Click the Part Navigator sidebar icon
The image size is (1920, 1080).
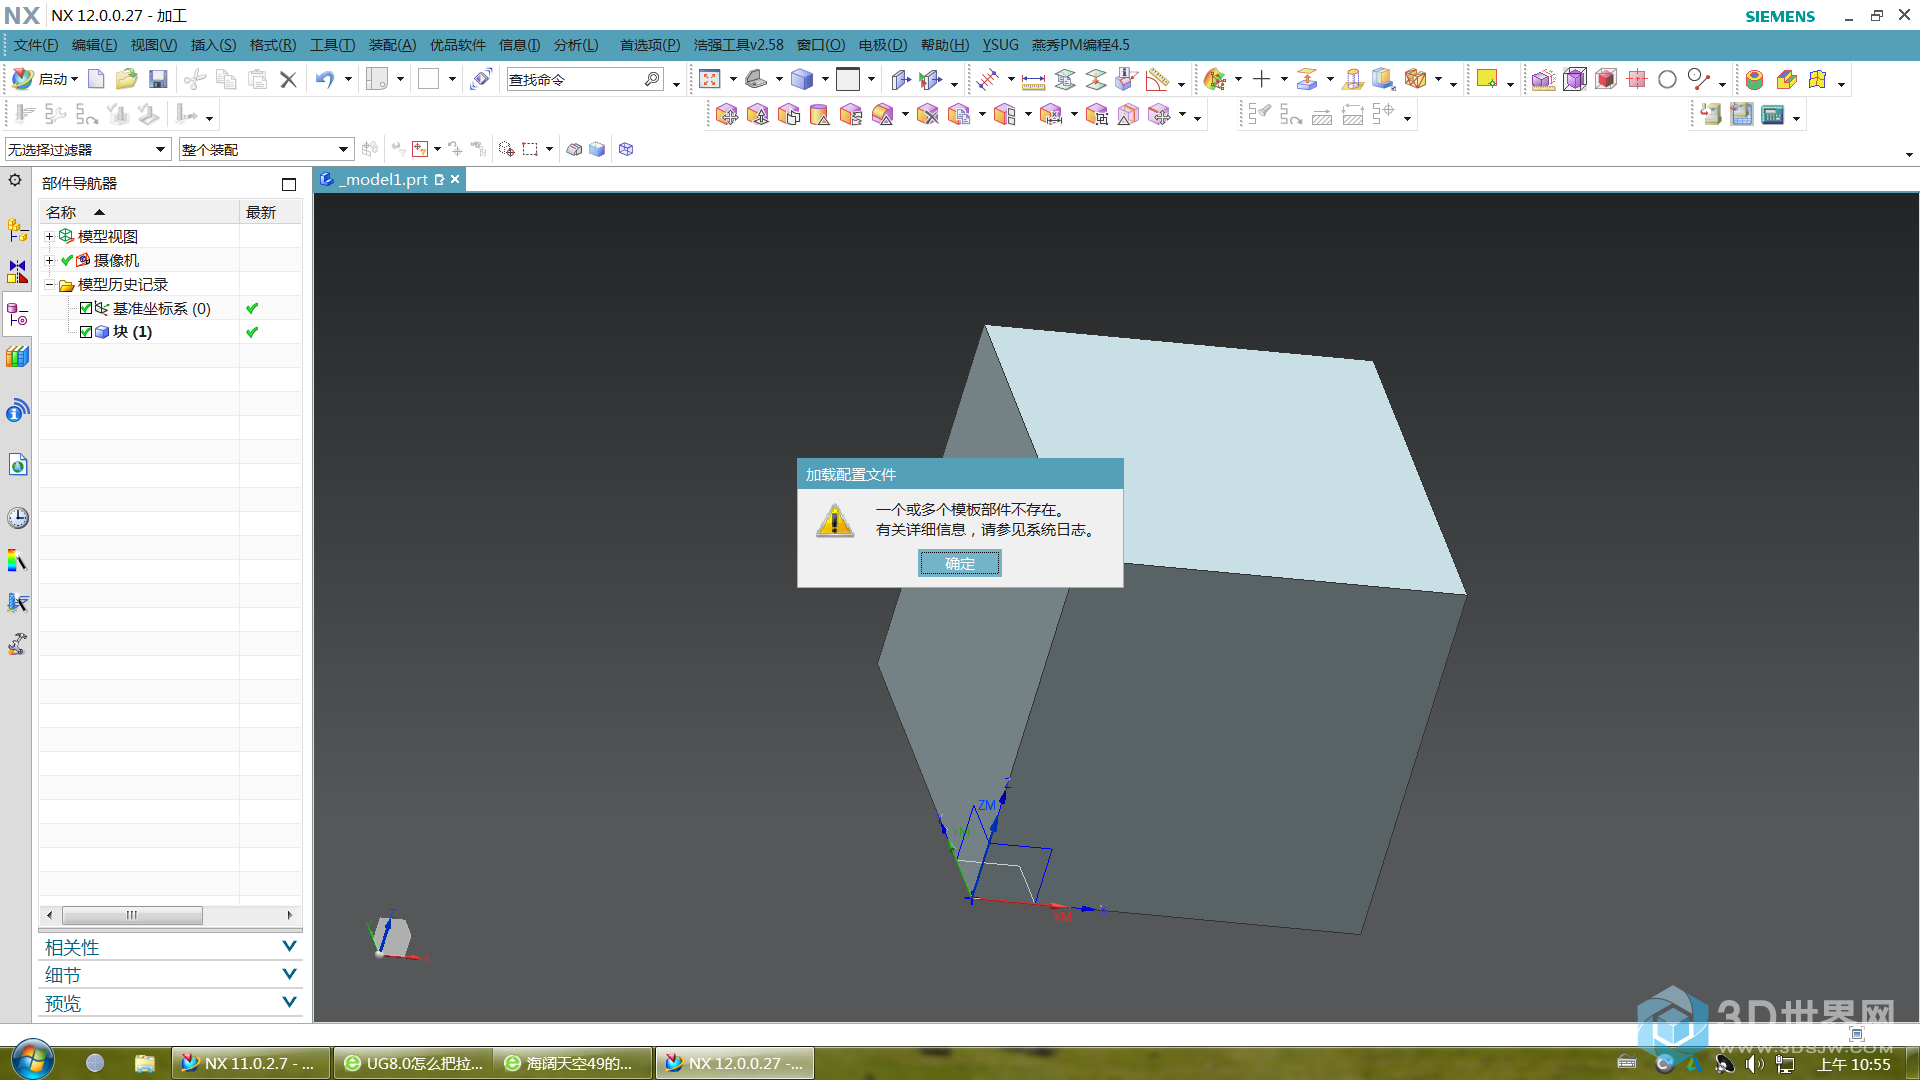[x=18, y=316]
